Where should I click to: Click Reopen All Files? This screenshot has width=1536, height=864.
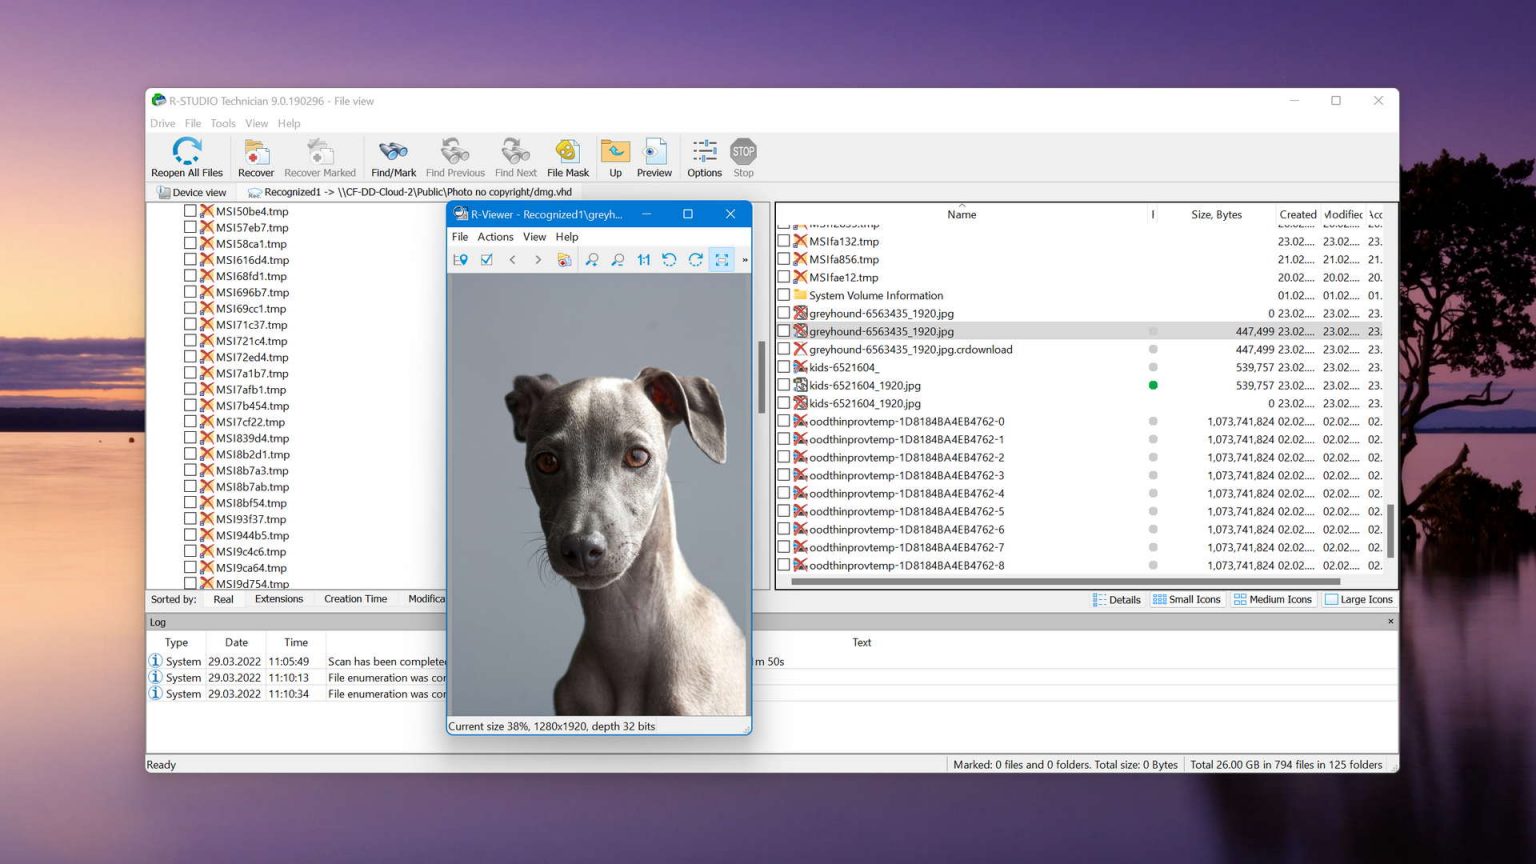point(186,156)
